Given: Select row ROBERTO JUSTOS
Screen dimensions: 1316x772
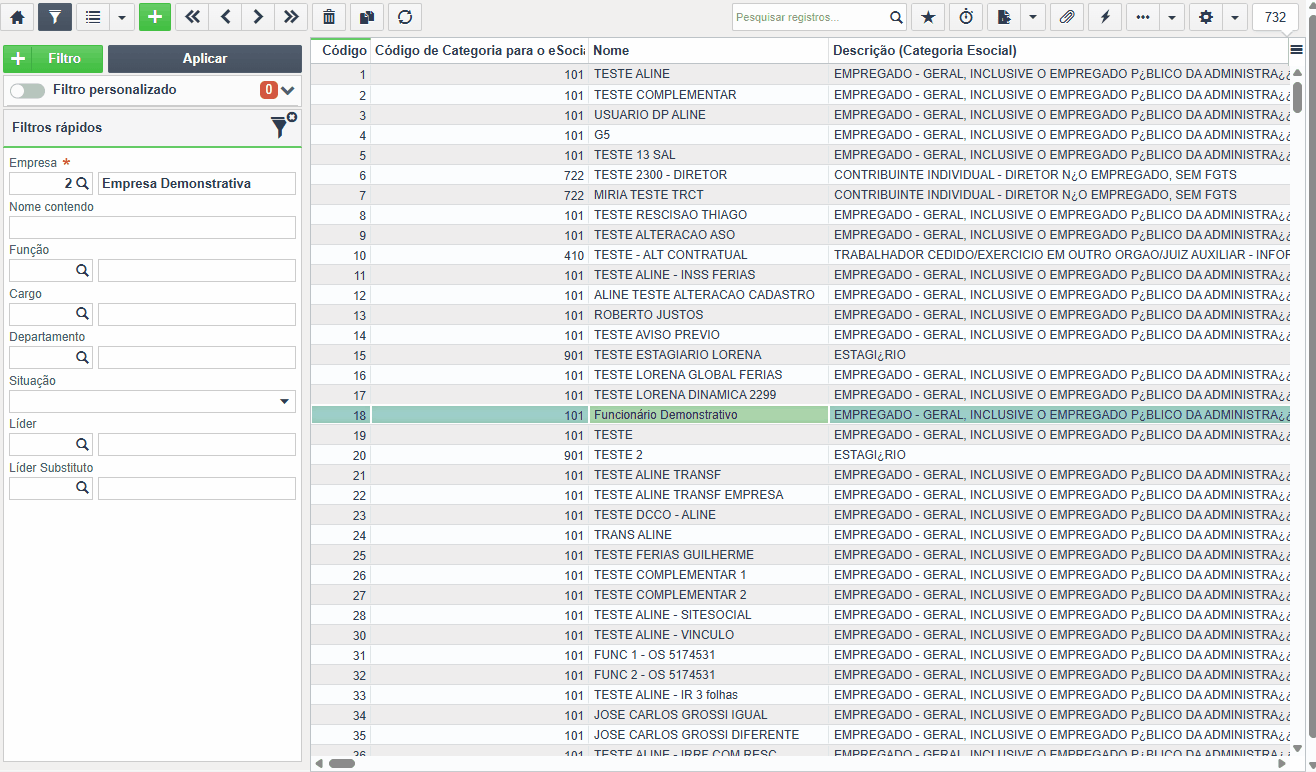Looking at the screenshot, I should point(800,315).
